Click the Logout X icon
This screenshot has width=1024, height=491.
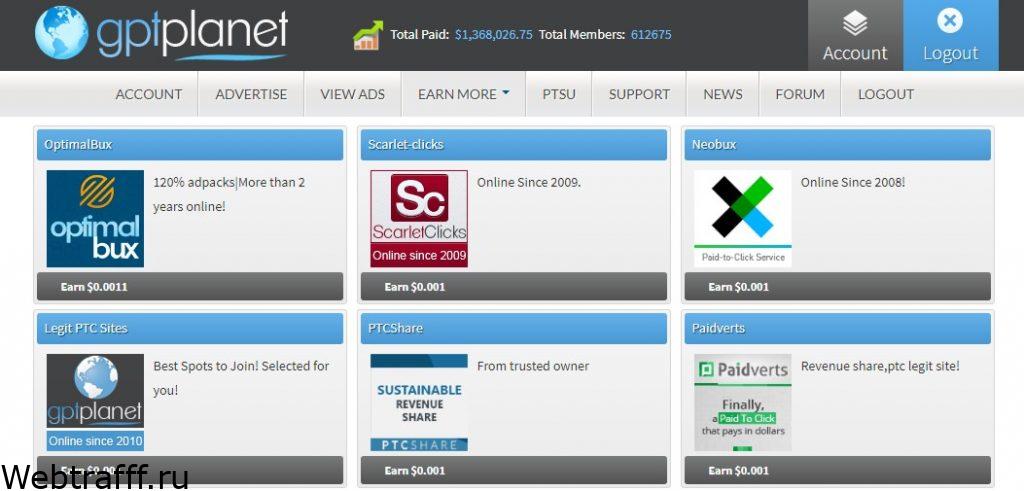[x=950, y=21]
